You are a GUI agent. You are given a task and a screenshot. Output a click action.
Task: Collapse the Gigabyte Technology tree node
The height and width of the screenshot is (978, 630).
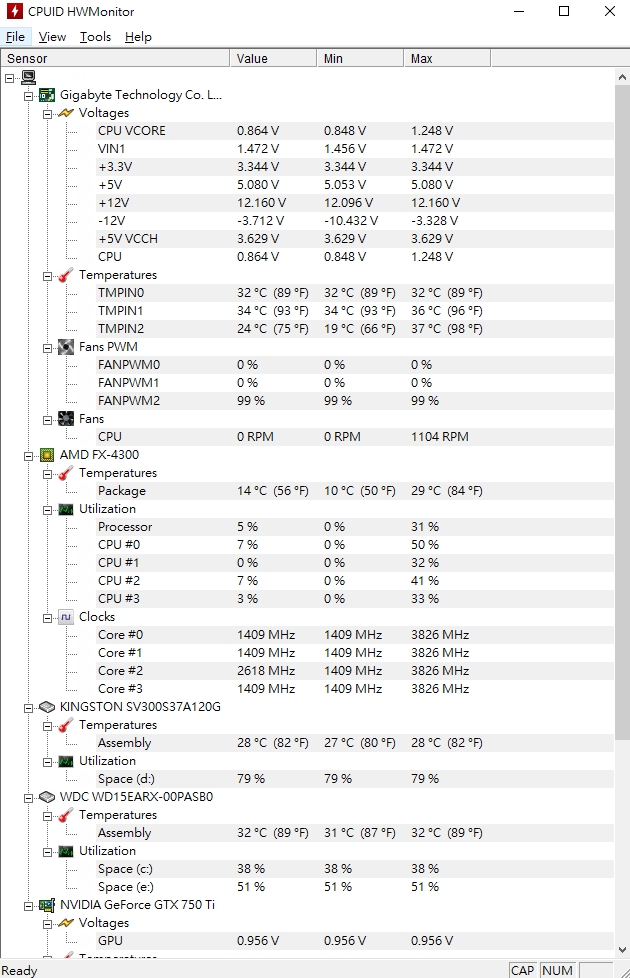click(28, 95)
